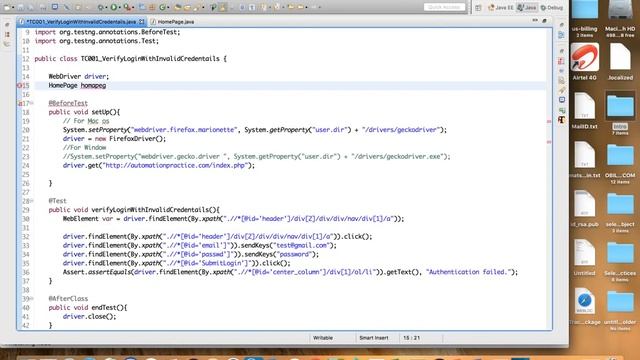Screen dimensions: 640x360
Task: Maximize the editor area
Action: tap(544, 20)
